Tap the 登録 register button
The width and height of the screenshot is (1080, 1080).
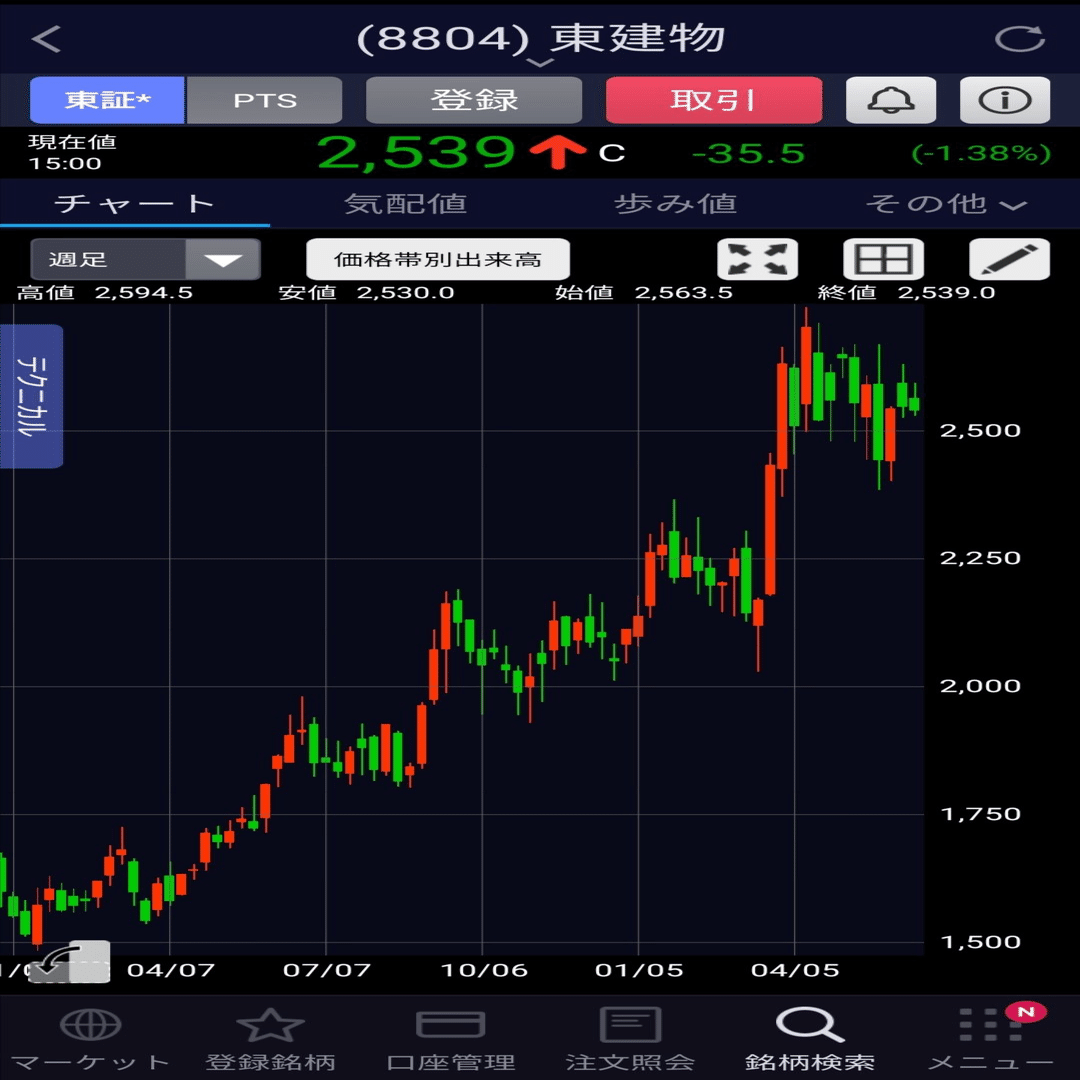click(474, 101)
